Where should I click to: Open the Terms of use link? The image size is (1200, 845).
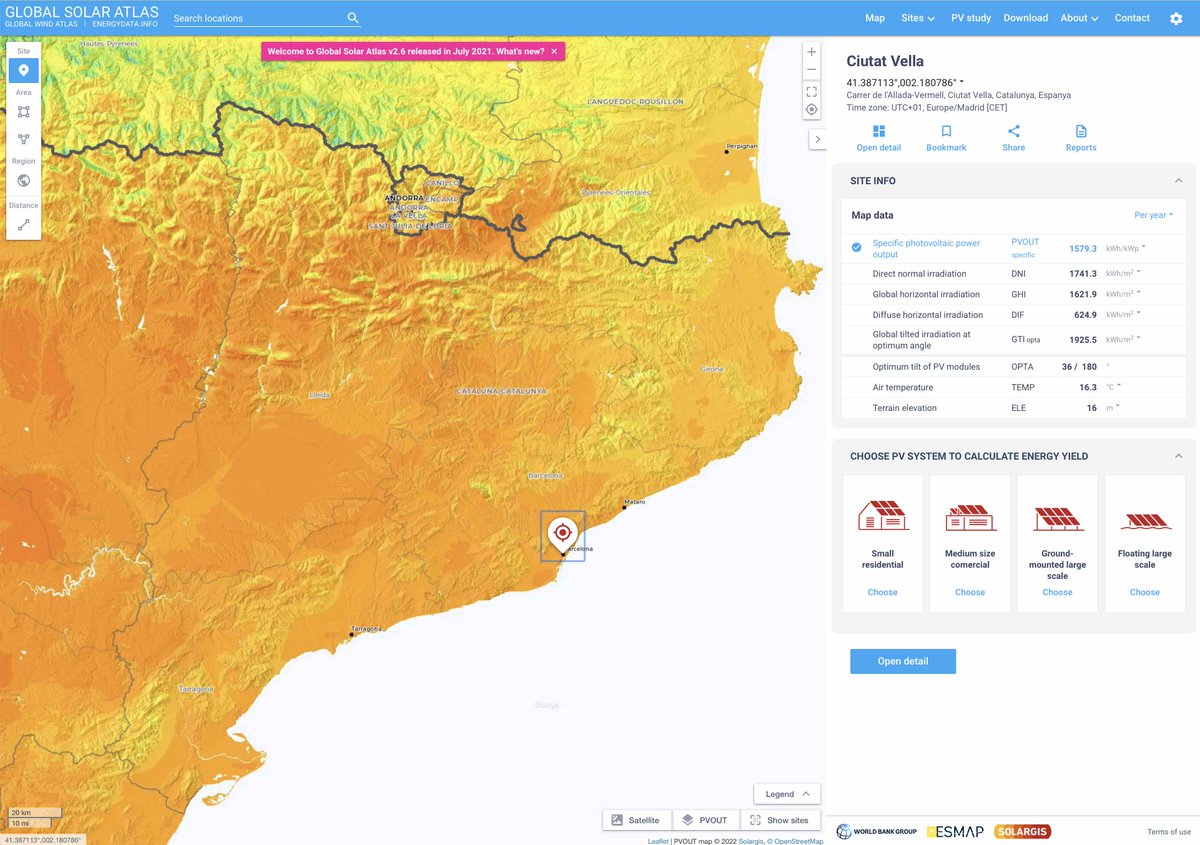pyautogui.click(x=1169, y=832)
